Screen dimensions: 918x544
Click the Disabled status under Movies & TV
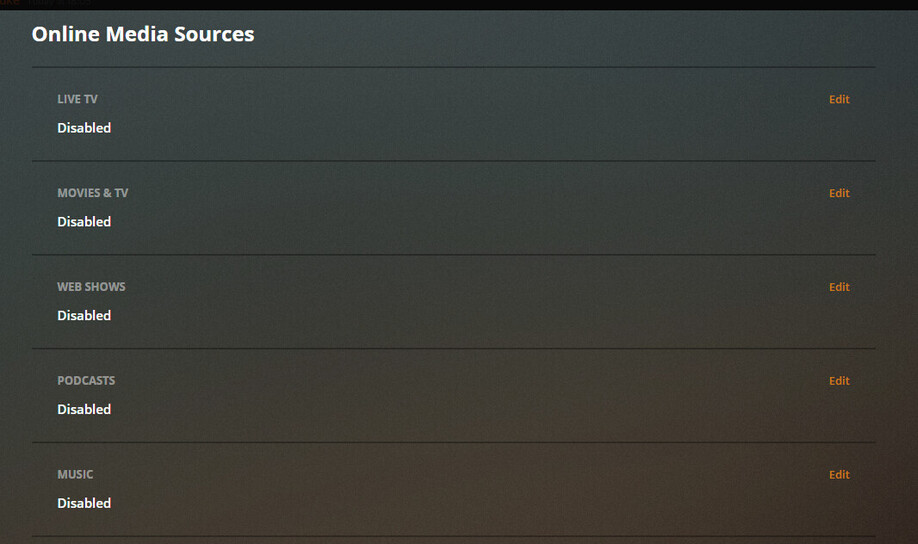pos(84,221)
